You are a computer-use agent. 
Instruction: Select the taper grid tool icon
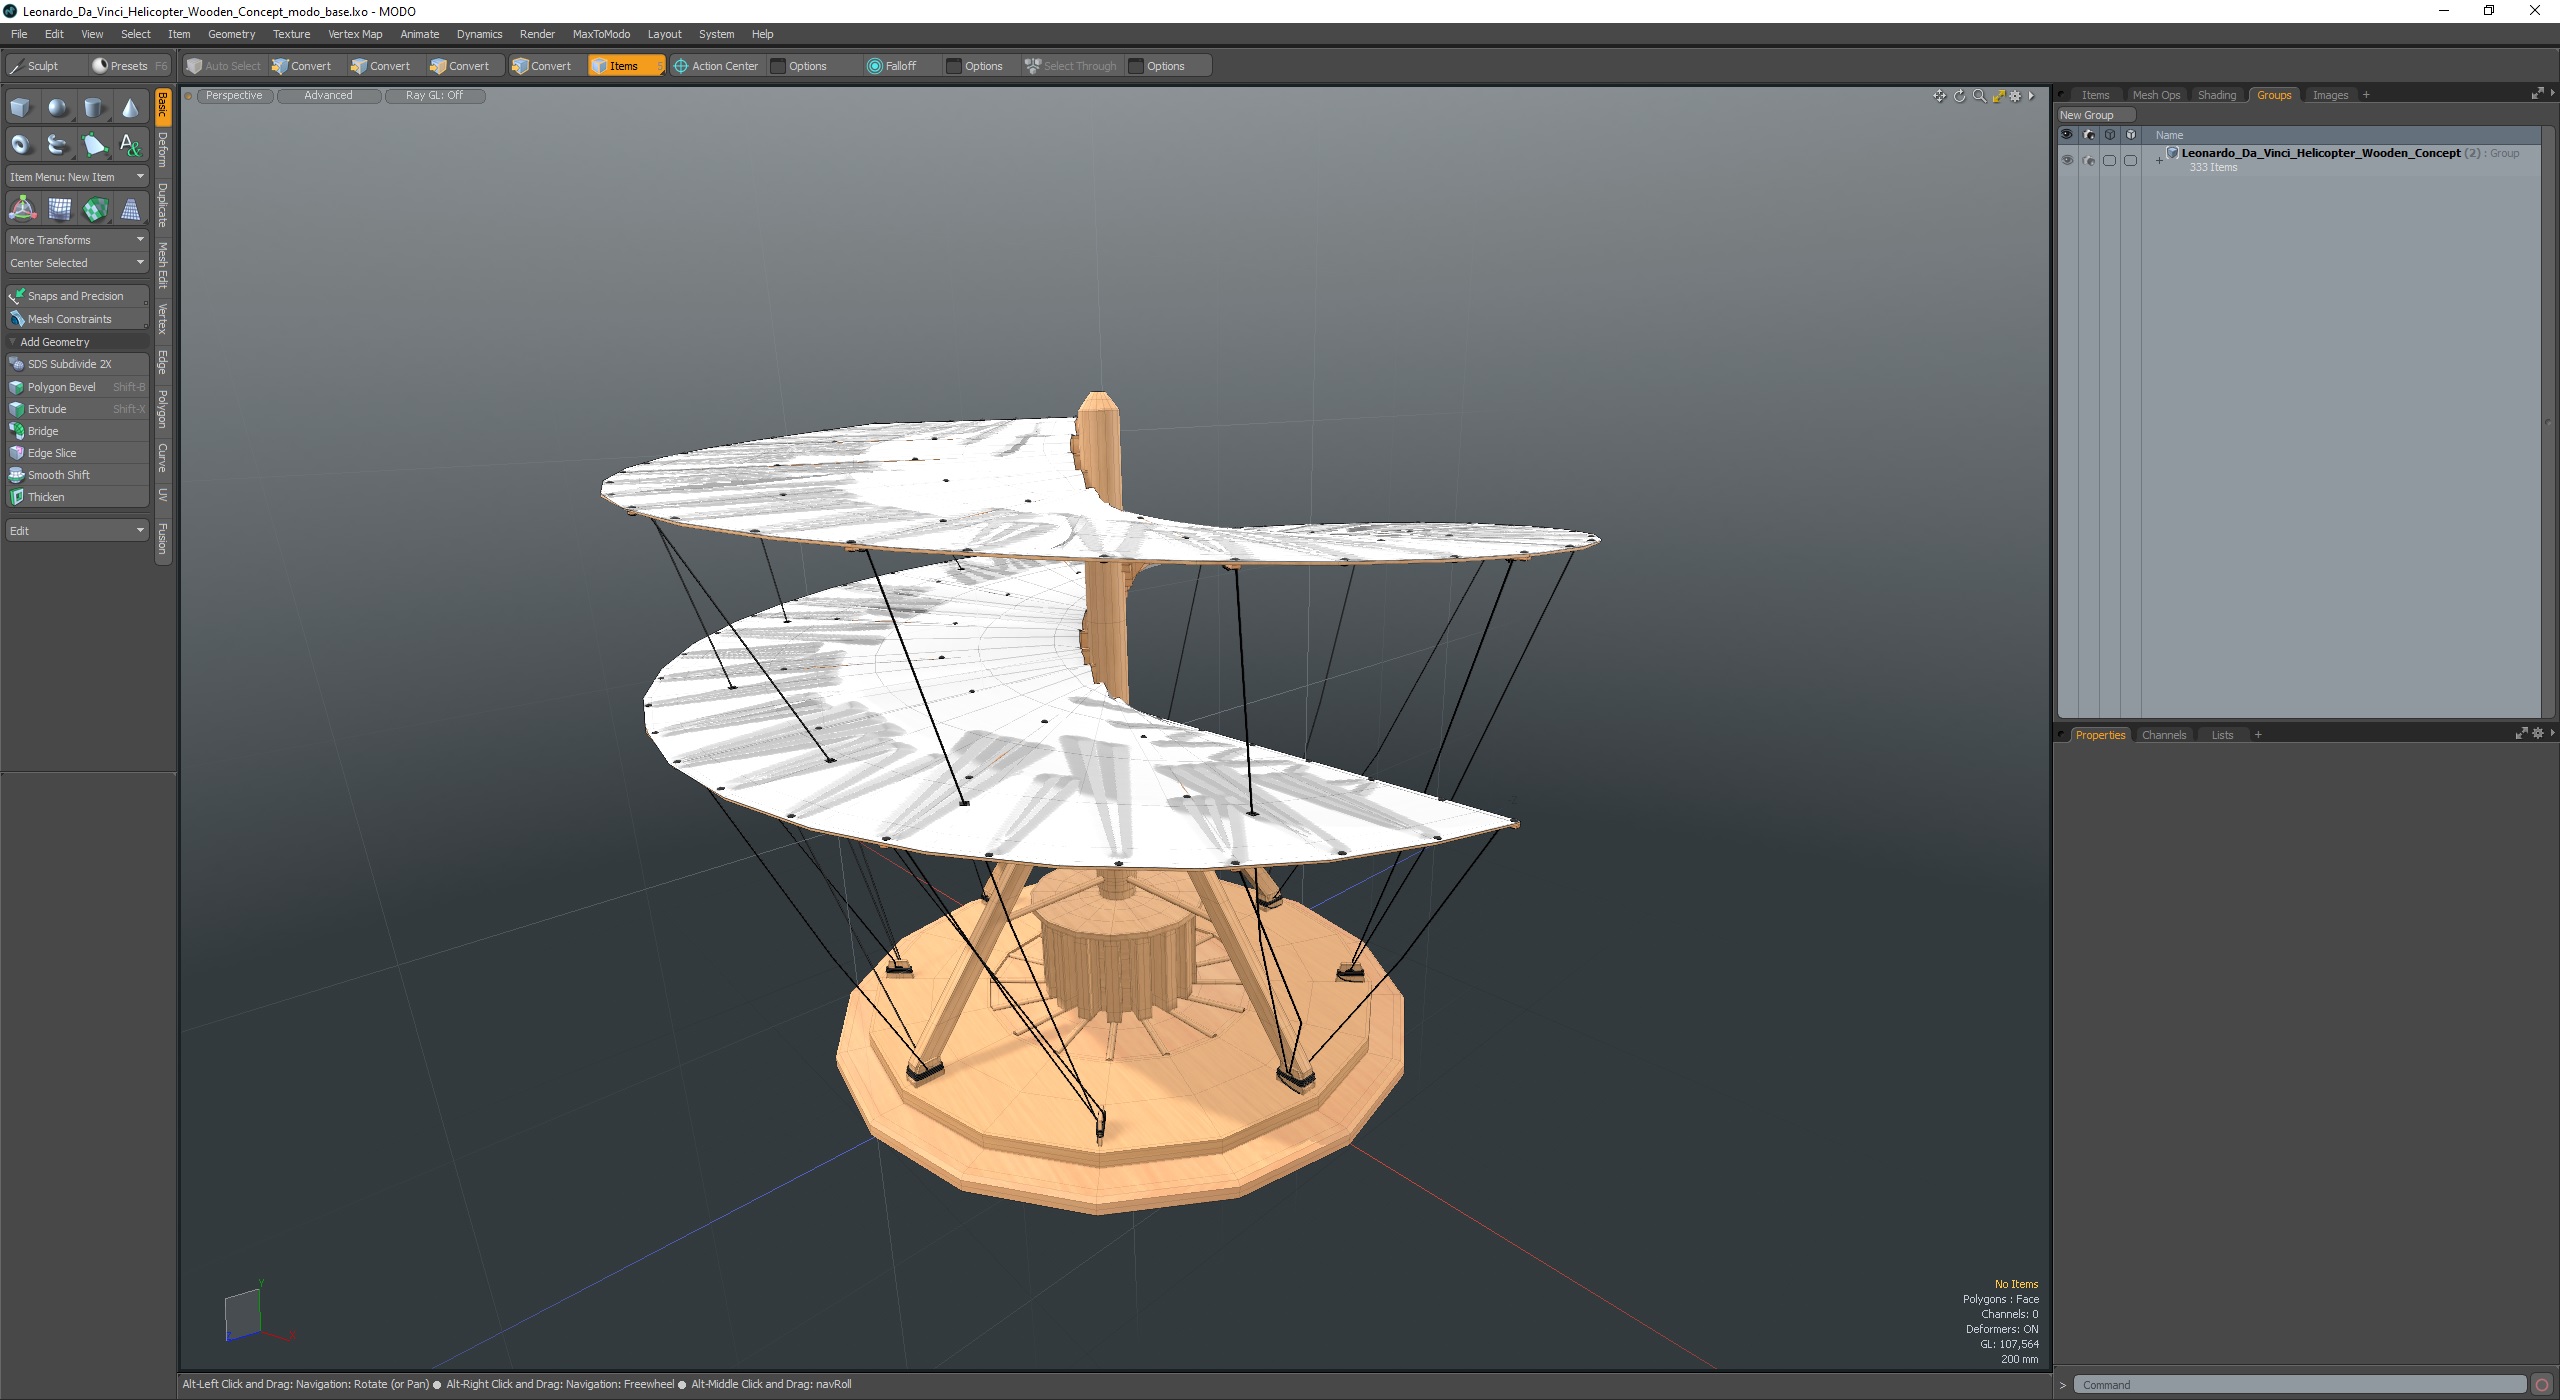point(130,208)
